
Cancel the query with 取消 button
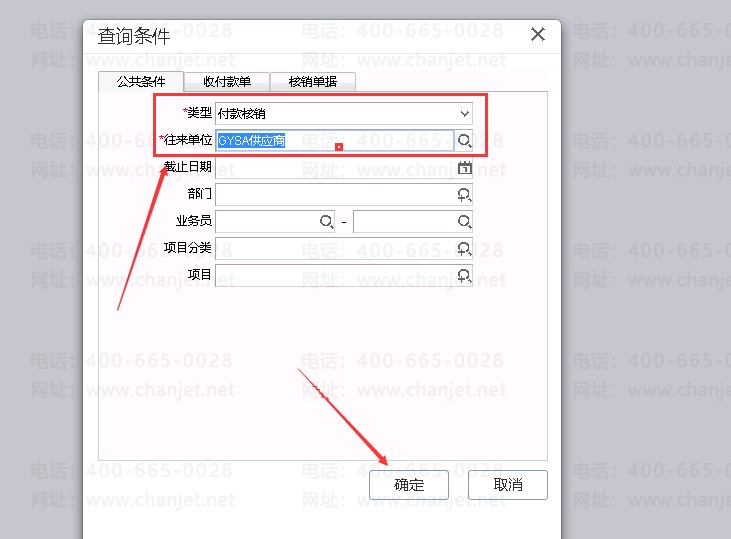[x=508, y=485]
